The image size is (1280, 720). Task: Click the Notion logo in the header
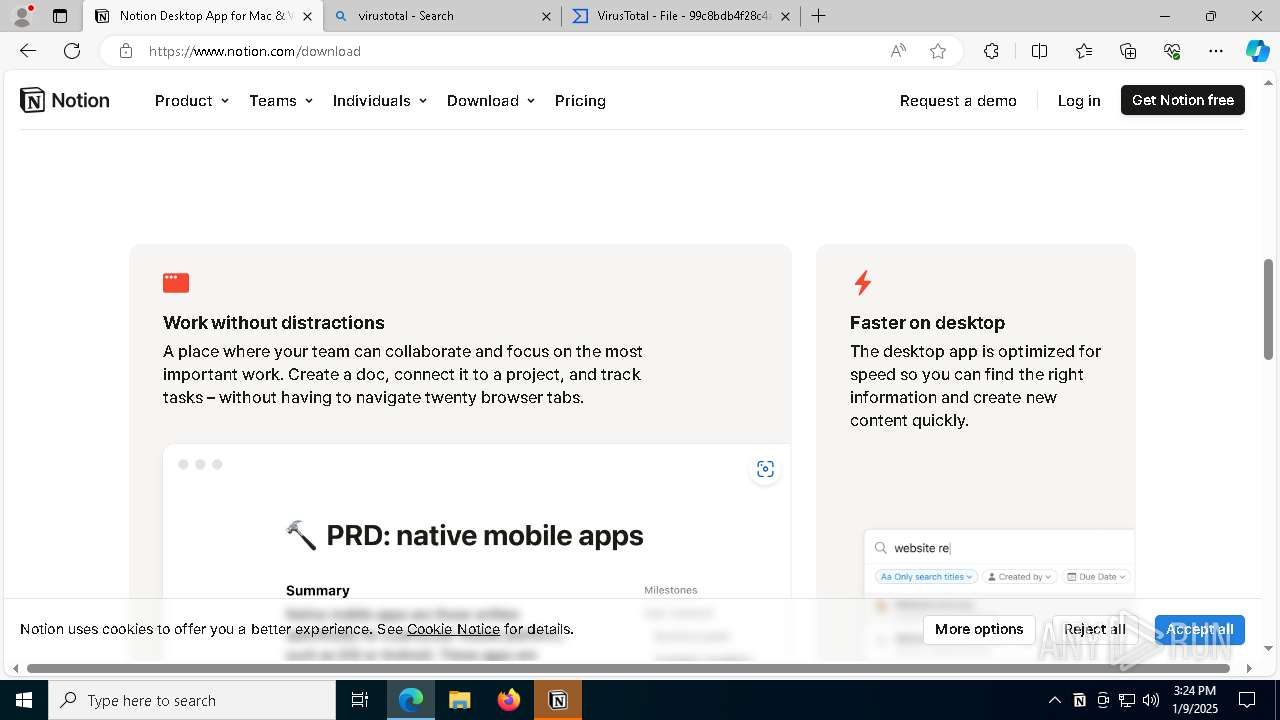pyautogui.click(x=65, y=100)
